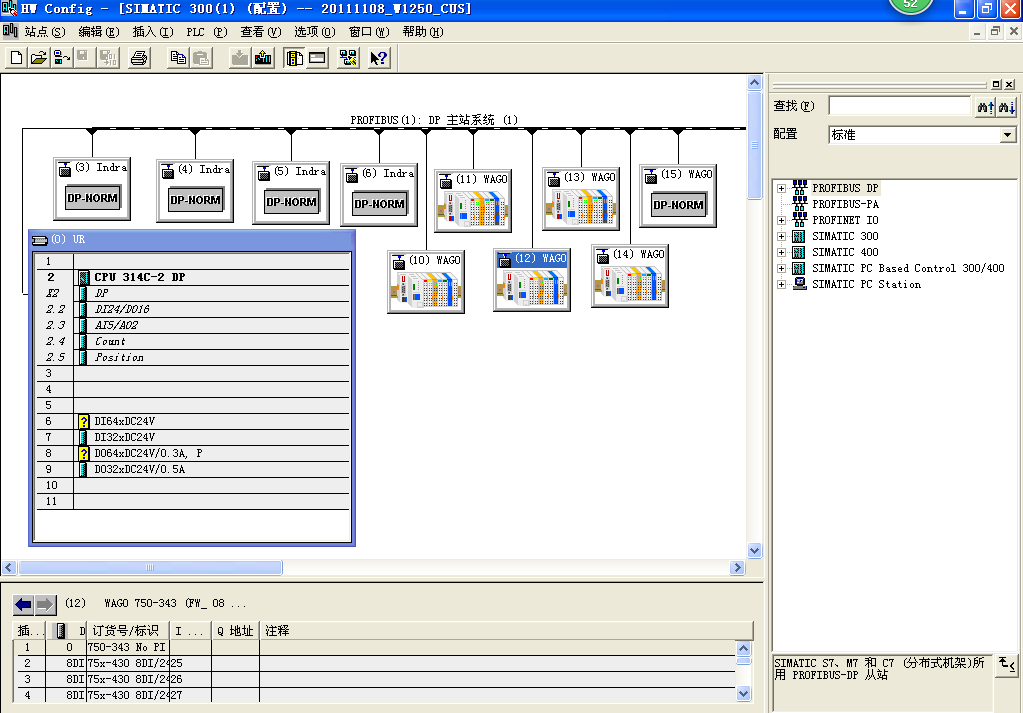Select the (14) WAGO station
The height and width of the screenshot is (713, 1023).
(630, 276)
